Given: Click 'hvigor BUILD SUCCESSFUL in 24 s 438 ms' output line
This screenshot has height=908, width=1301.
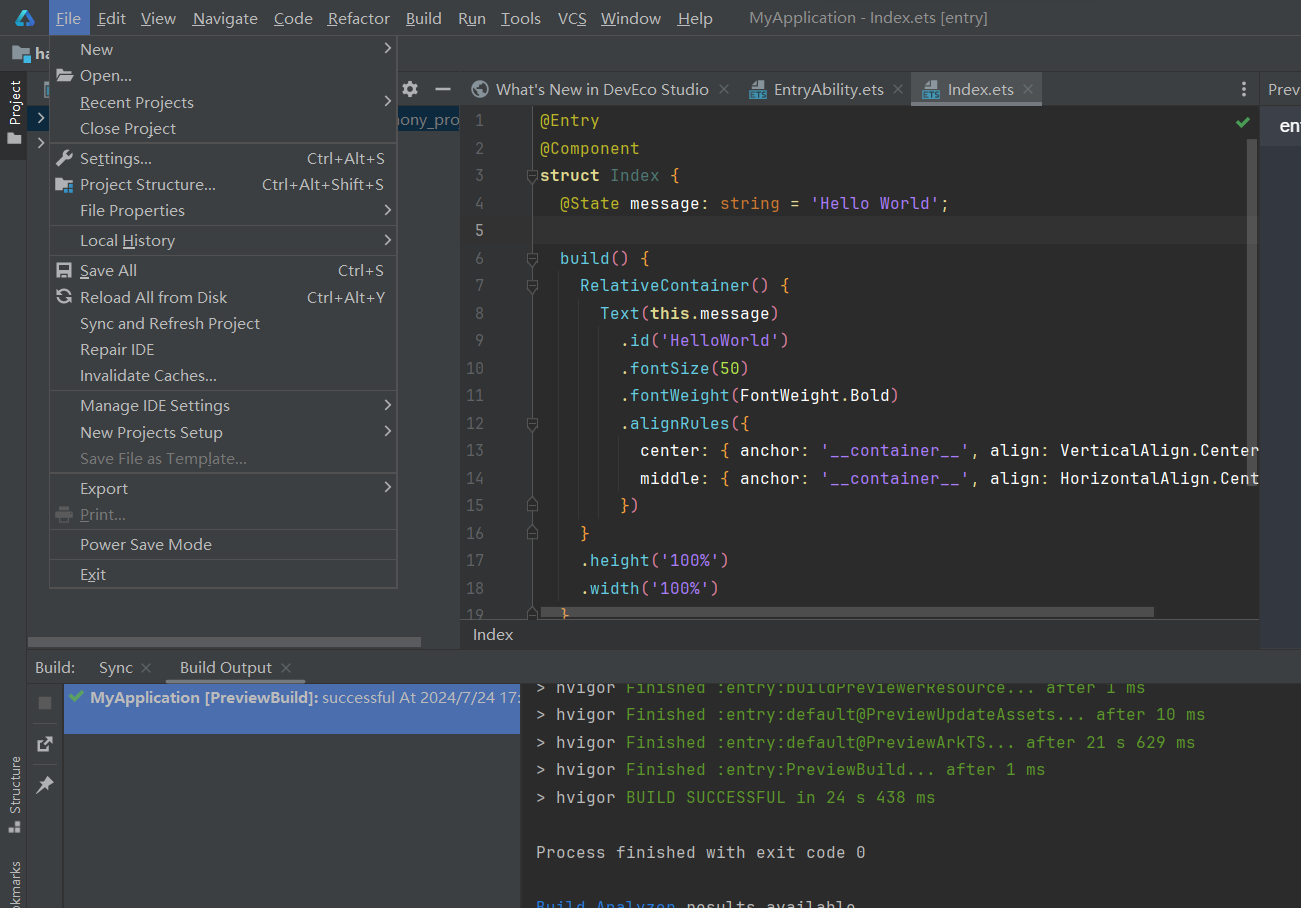Looking at the screenshot, I should click(736, 798).
